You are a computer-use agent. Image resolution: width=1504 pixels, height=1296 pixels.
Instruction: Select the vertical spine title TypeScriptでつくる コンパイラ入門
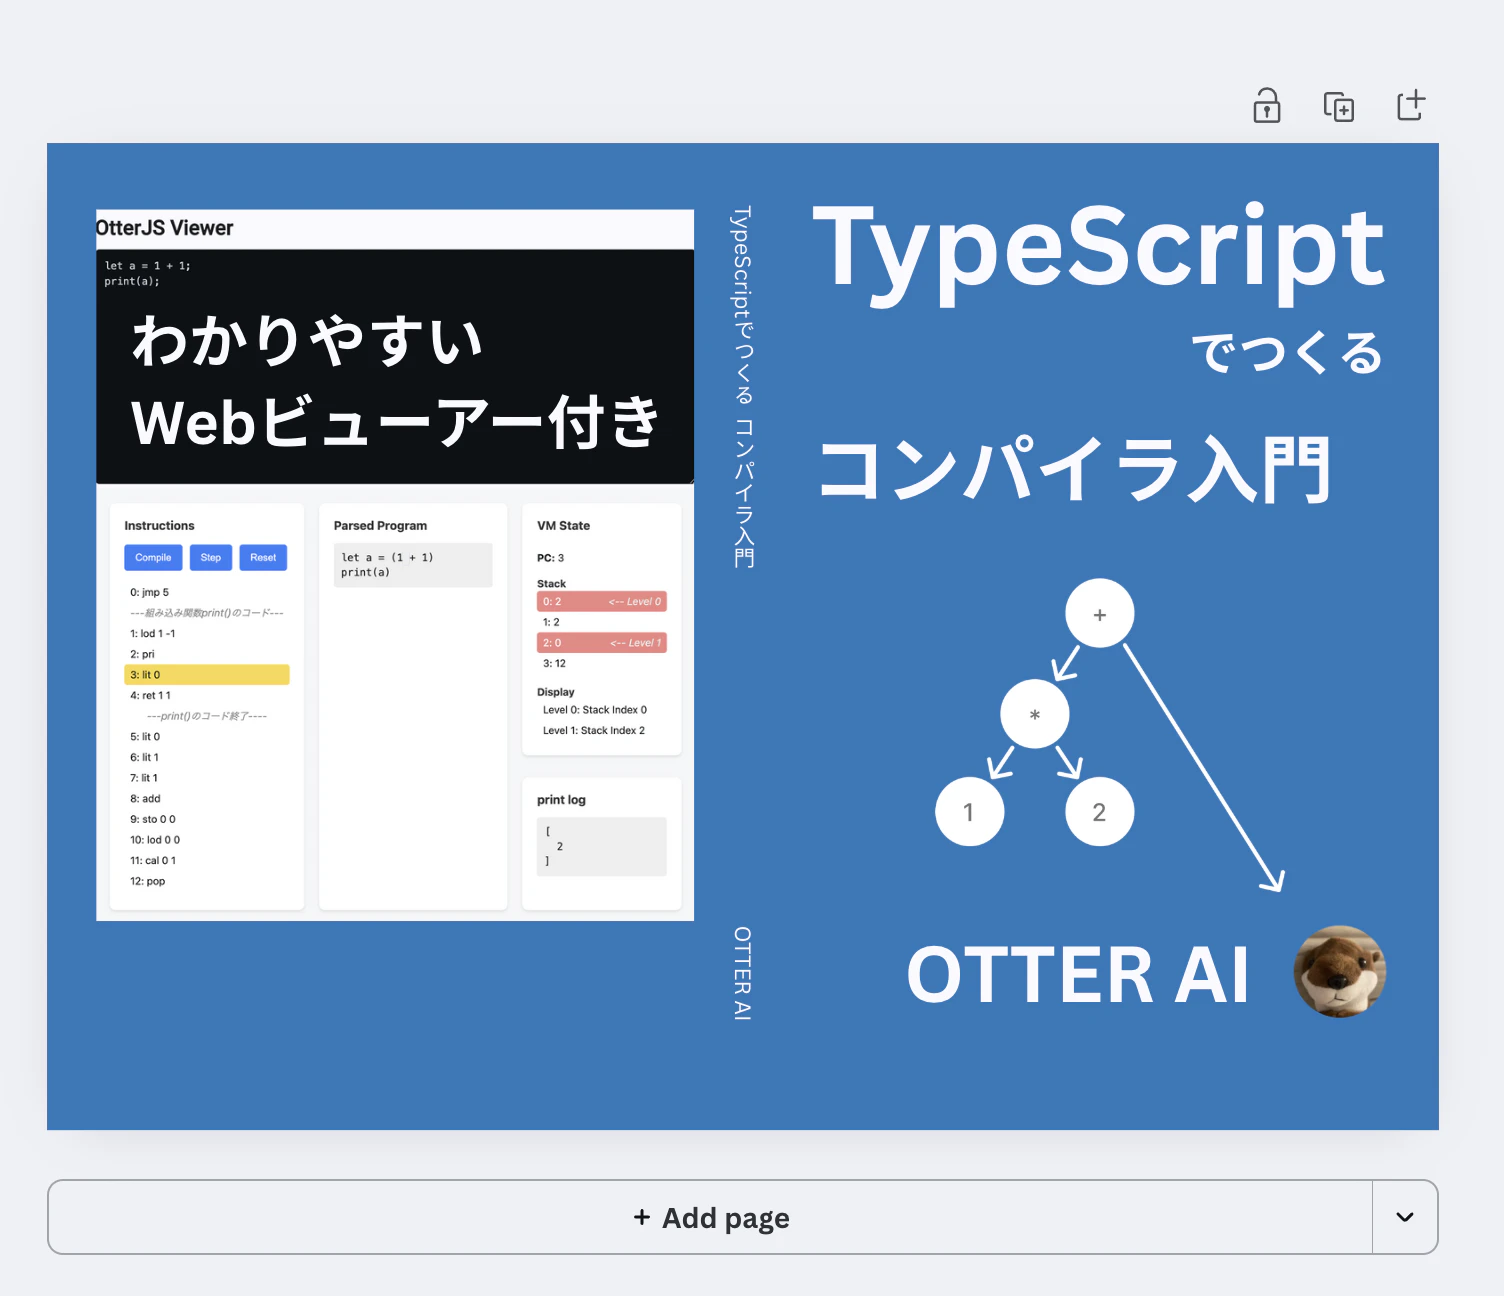[x=743, y=387]
